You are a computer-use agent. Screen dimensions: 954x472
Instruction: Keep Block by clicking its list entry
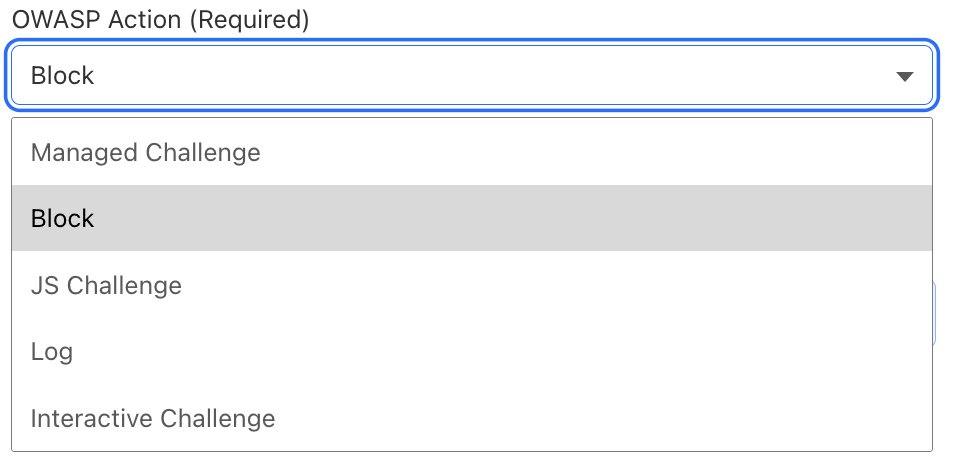point(63,219)
